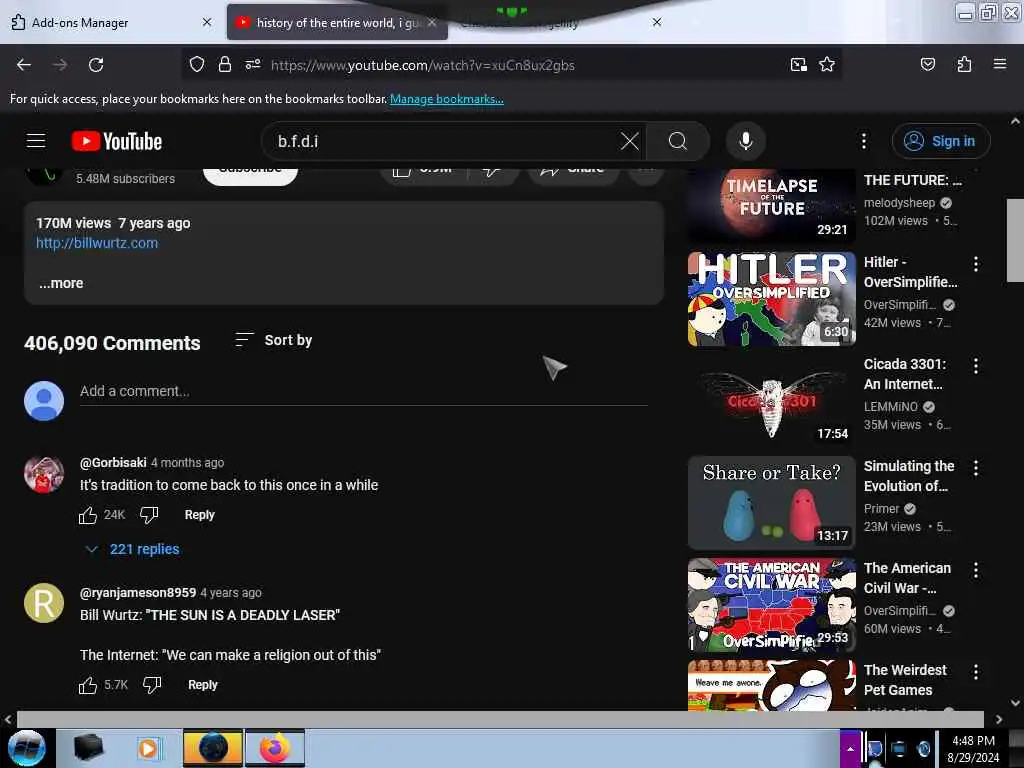The image size is (1024, 768).
Task: Open Firefox application menu
Action: 999,64
